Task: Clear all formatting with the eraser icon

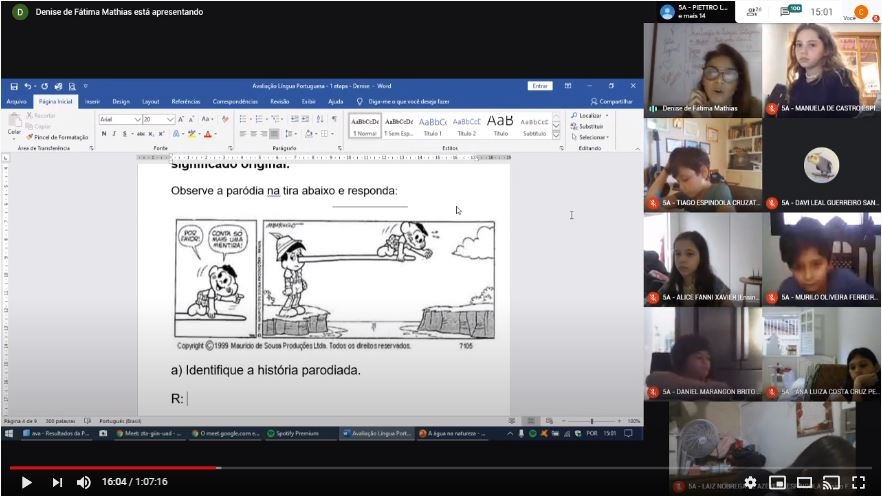Action: click(x=225, y=119)
